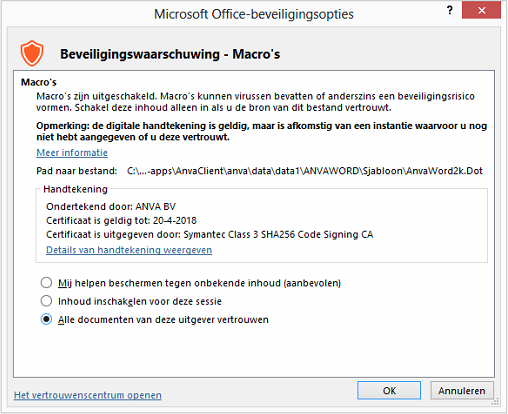The image size is (508, 414).
Task: Click the 'Macro's zijn uitgeschakeld' paragraph
Action: 255,102
